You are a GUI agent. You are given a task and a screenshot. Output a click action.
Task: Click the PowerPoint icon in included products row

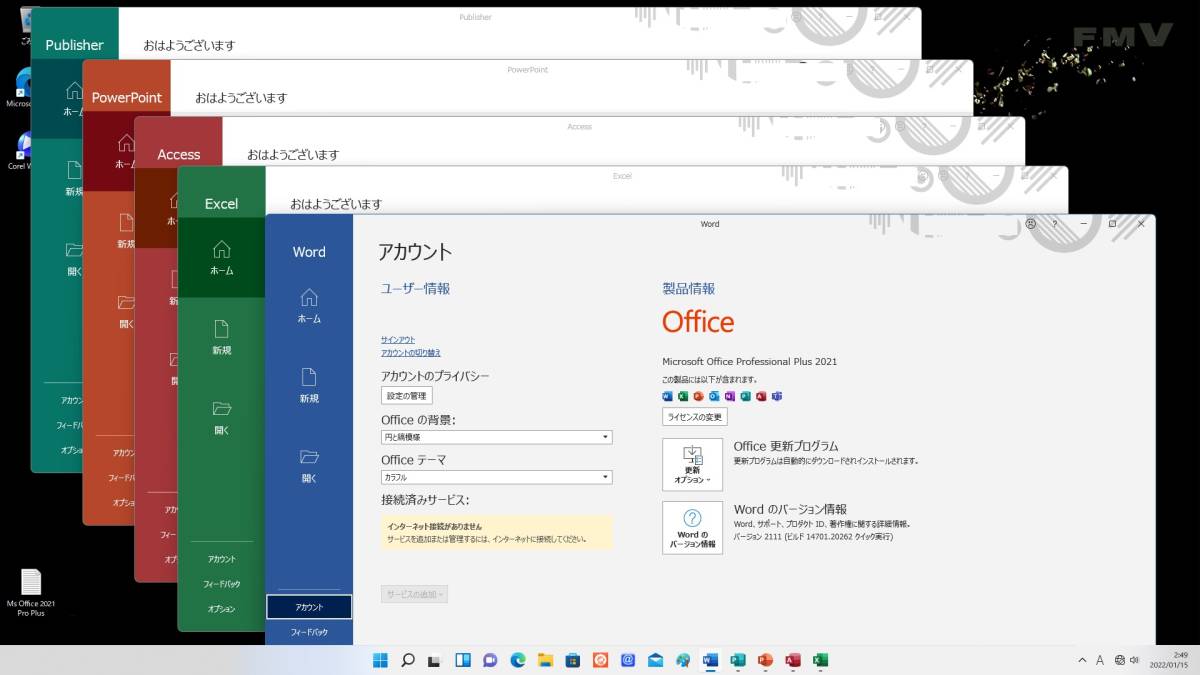(x=698, y=396)
